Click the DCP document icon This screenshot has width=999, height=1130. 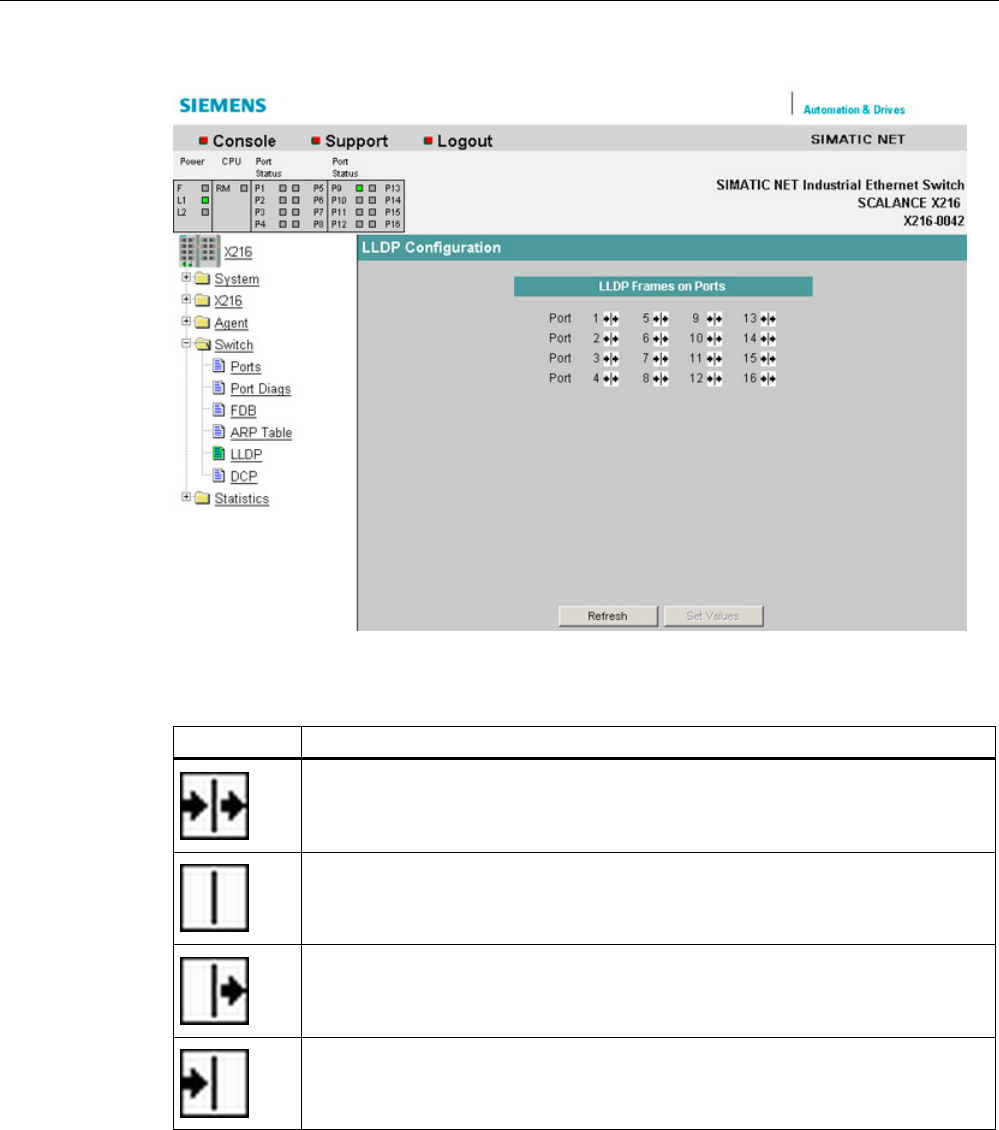218,476
